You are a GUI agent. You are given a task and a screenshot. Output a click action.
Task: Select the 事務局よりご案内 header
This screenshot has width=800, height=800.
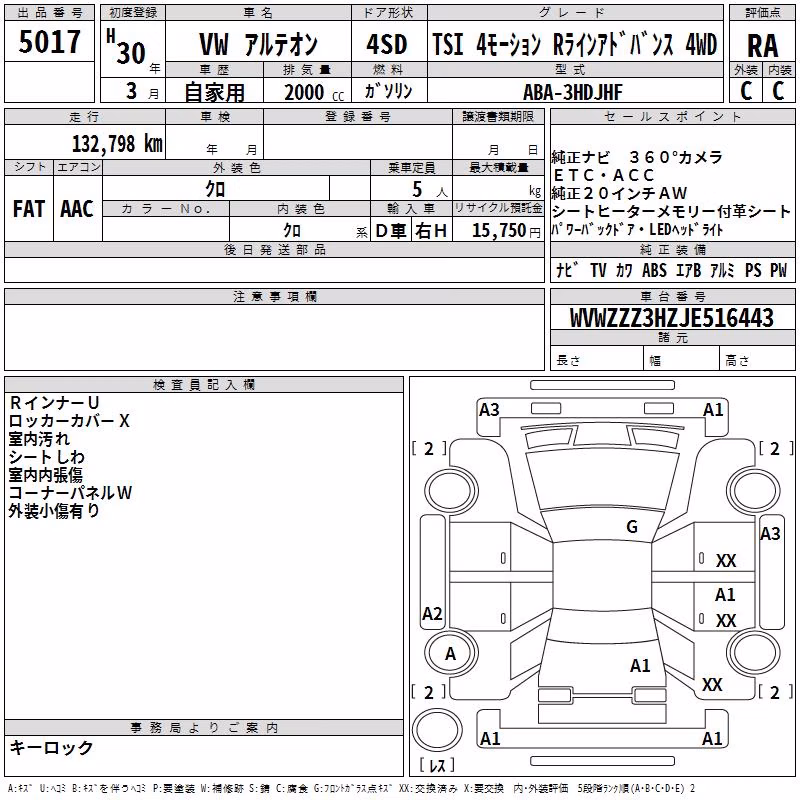point(204,728)
